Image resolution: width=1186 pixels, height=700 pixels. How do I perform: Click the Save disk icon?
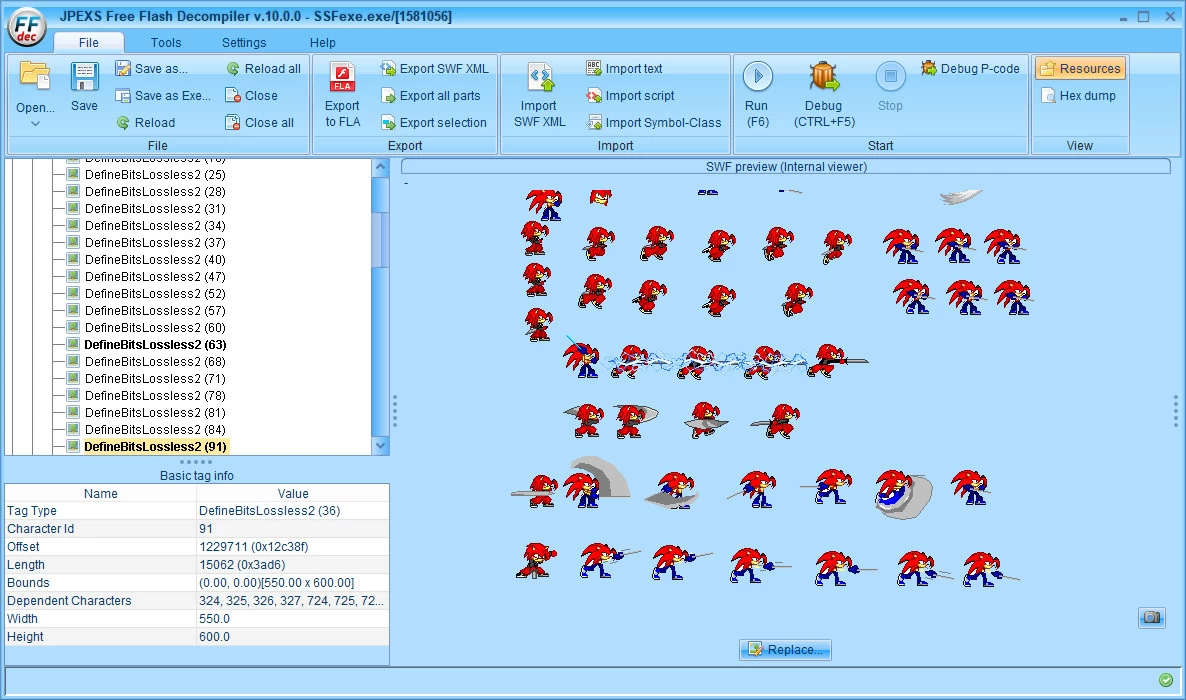pyautogui.click(x=84, y=78)
